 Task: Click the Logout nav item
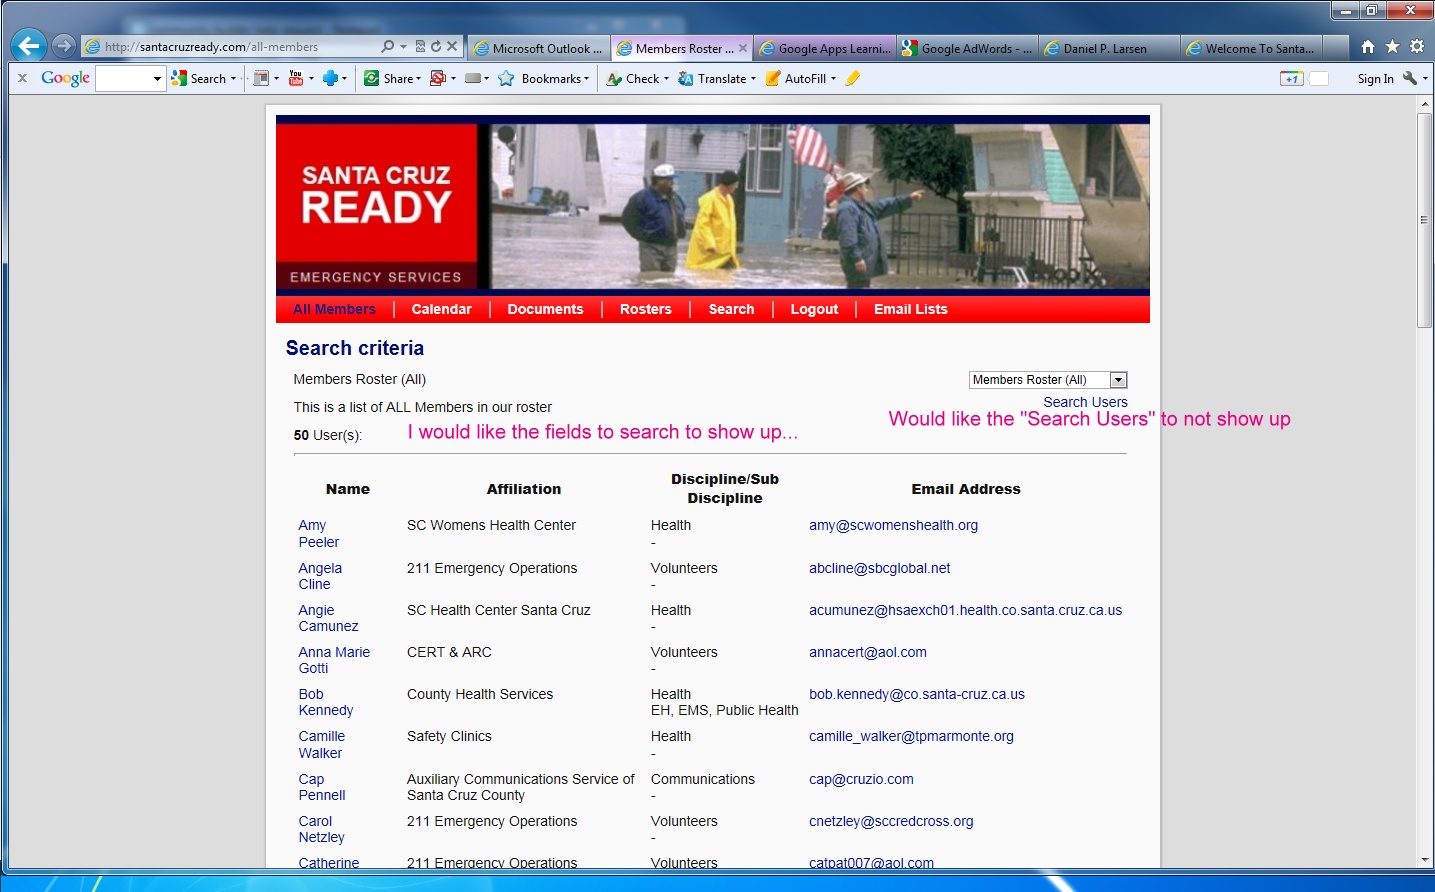(814, 309)
